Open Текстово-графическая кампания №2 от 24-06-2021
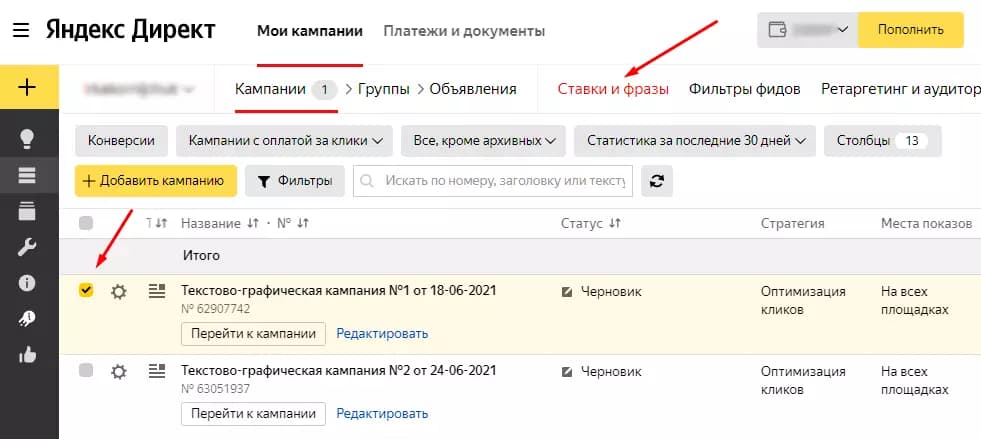The width and height of the screenshot is (981, 439). click(338, 371)
